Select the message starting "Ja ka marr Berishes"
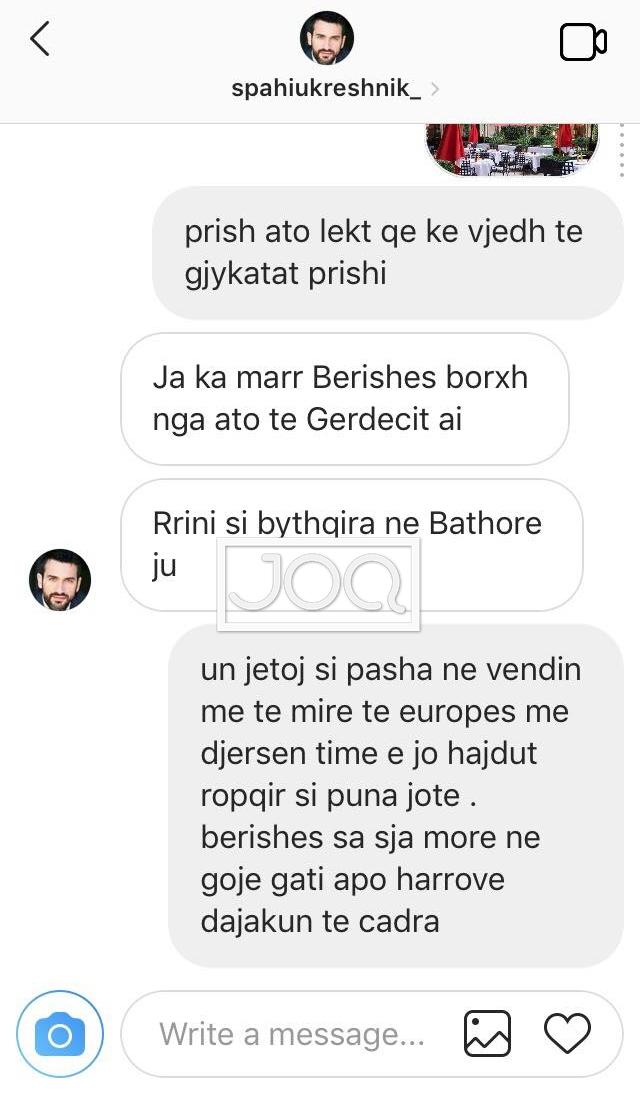Screen dimensions: 640x1094 point(345,398)
